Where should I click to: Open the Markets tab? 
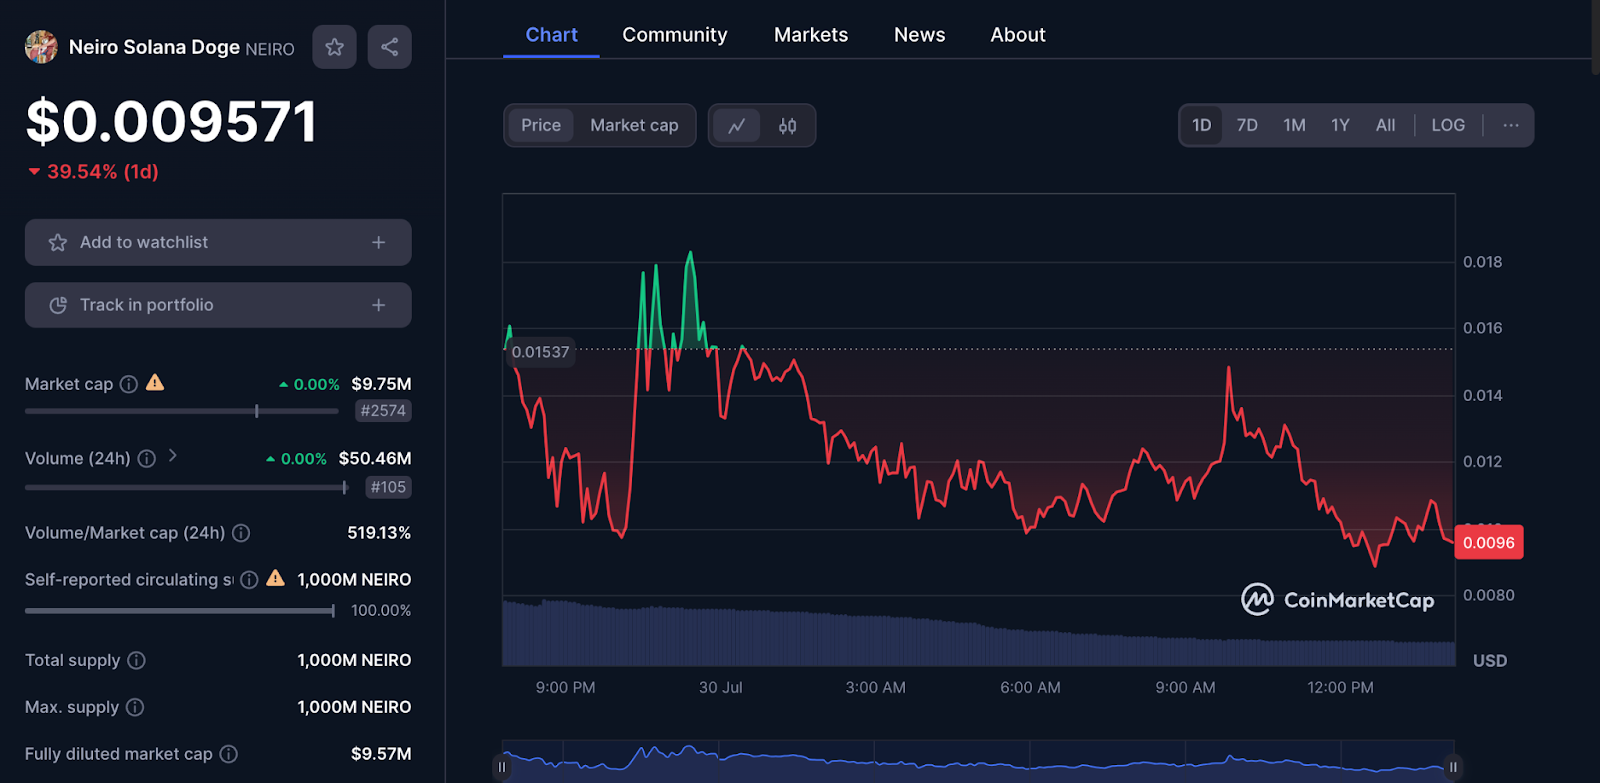point(811,35)
